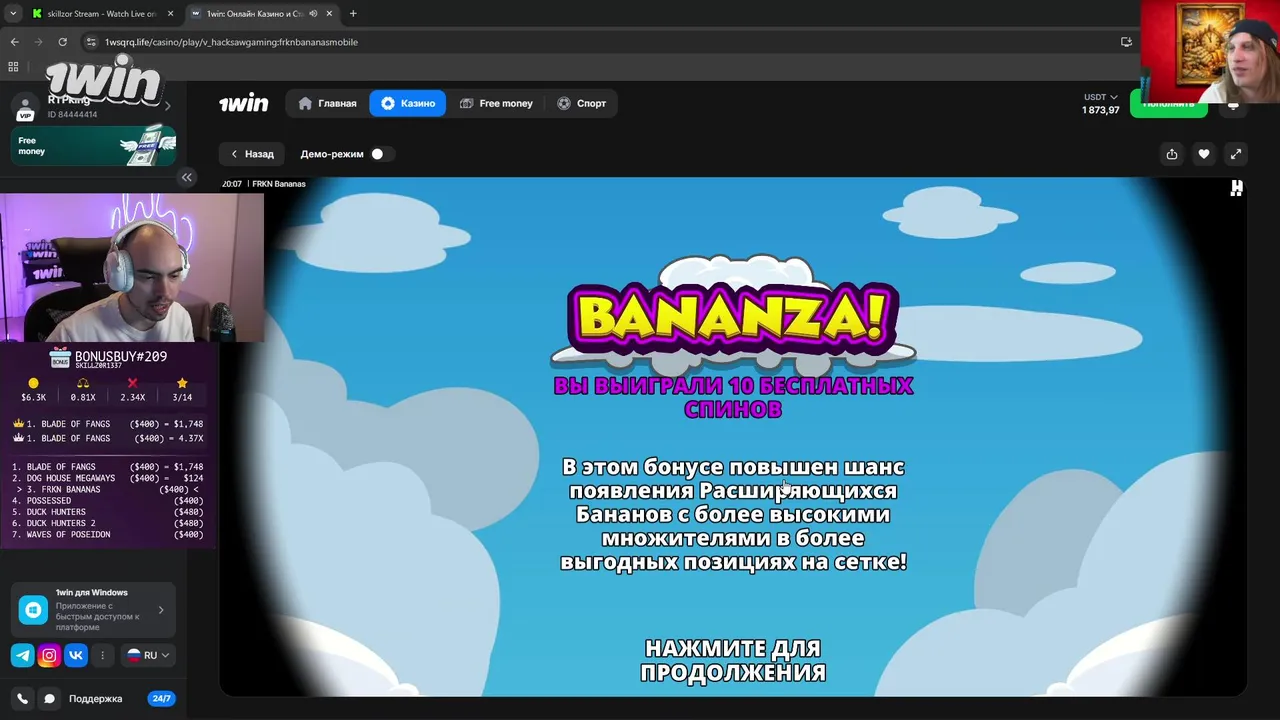Click the 3/14 star counter

[182, 390]
